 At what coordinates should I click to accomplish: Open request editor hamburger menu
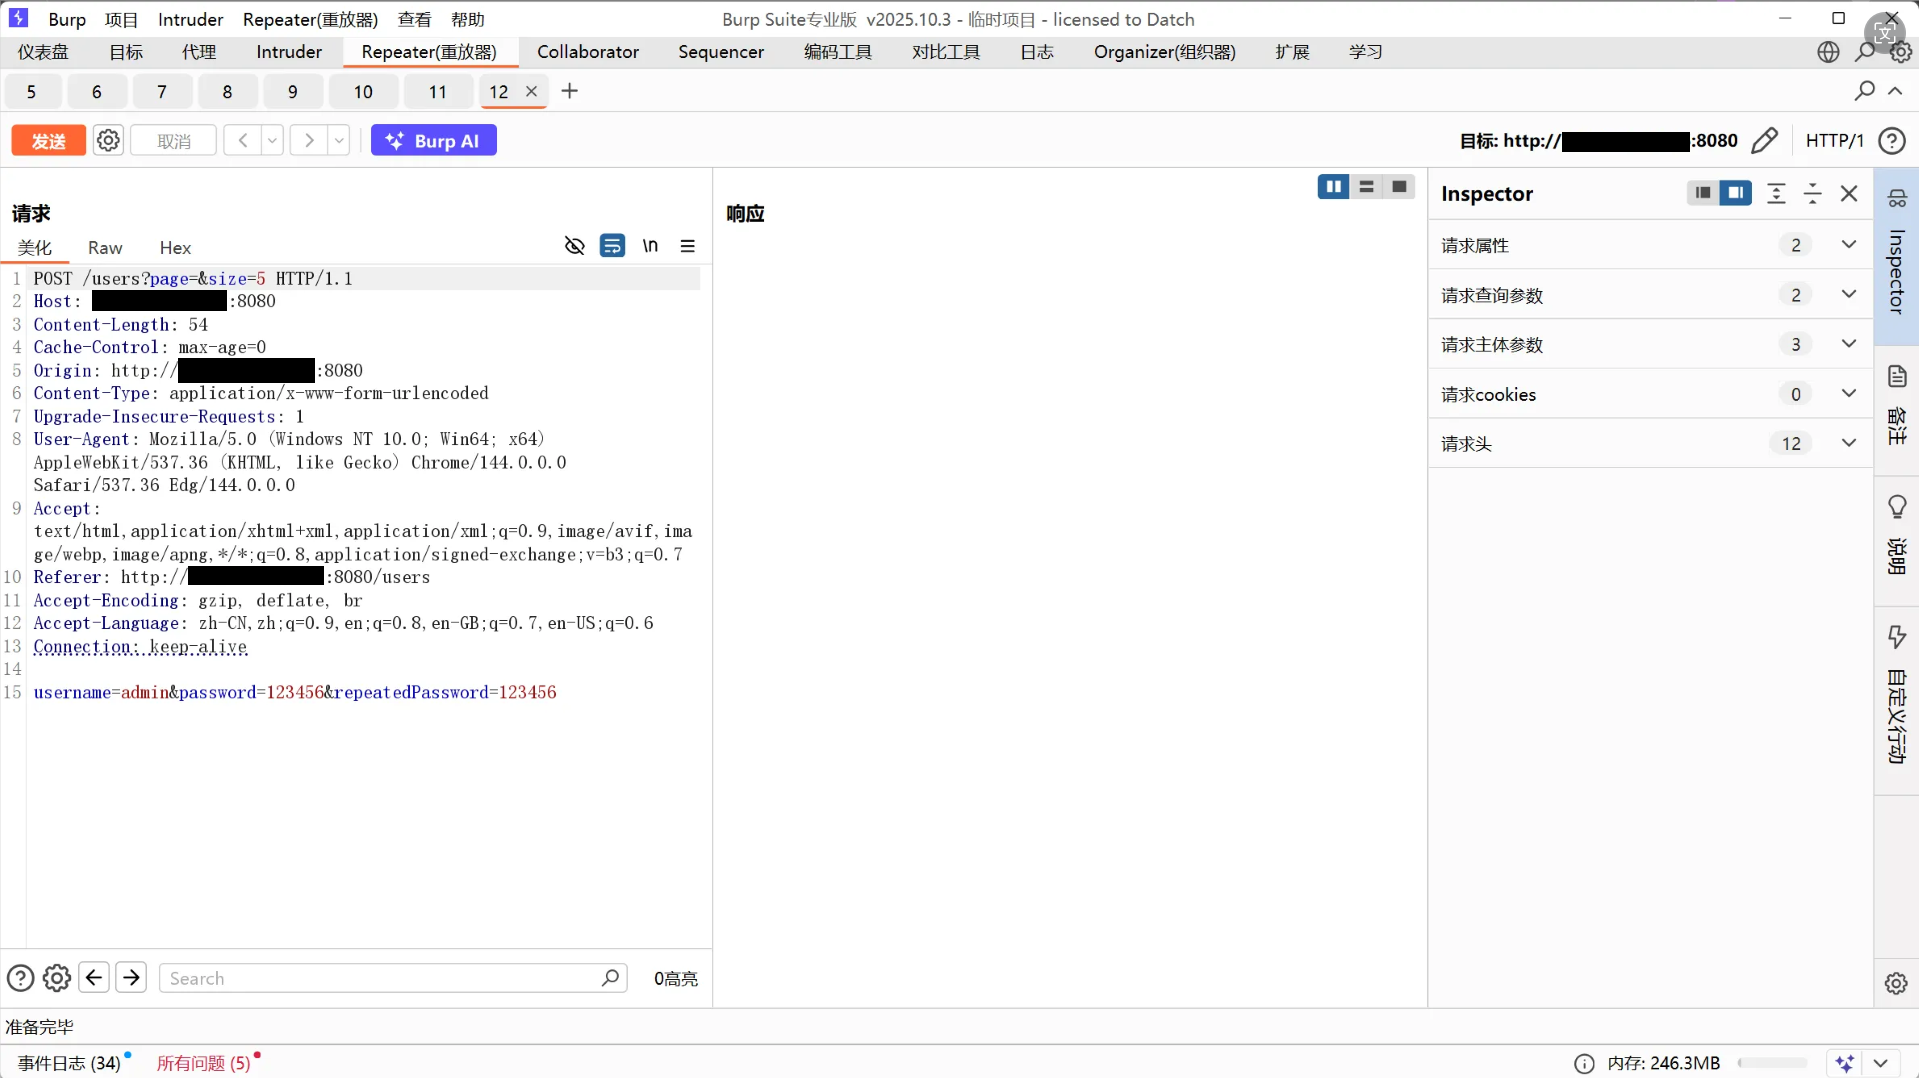(x=688, y=246)
